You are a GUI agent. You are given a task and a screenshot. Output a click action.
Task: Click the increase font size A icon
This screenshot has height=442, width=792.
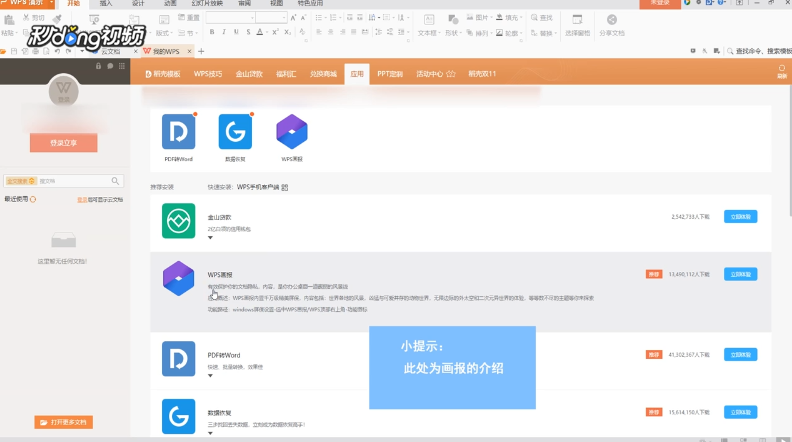293,18
